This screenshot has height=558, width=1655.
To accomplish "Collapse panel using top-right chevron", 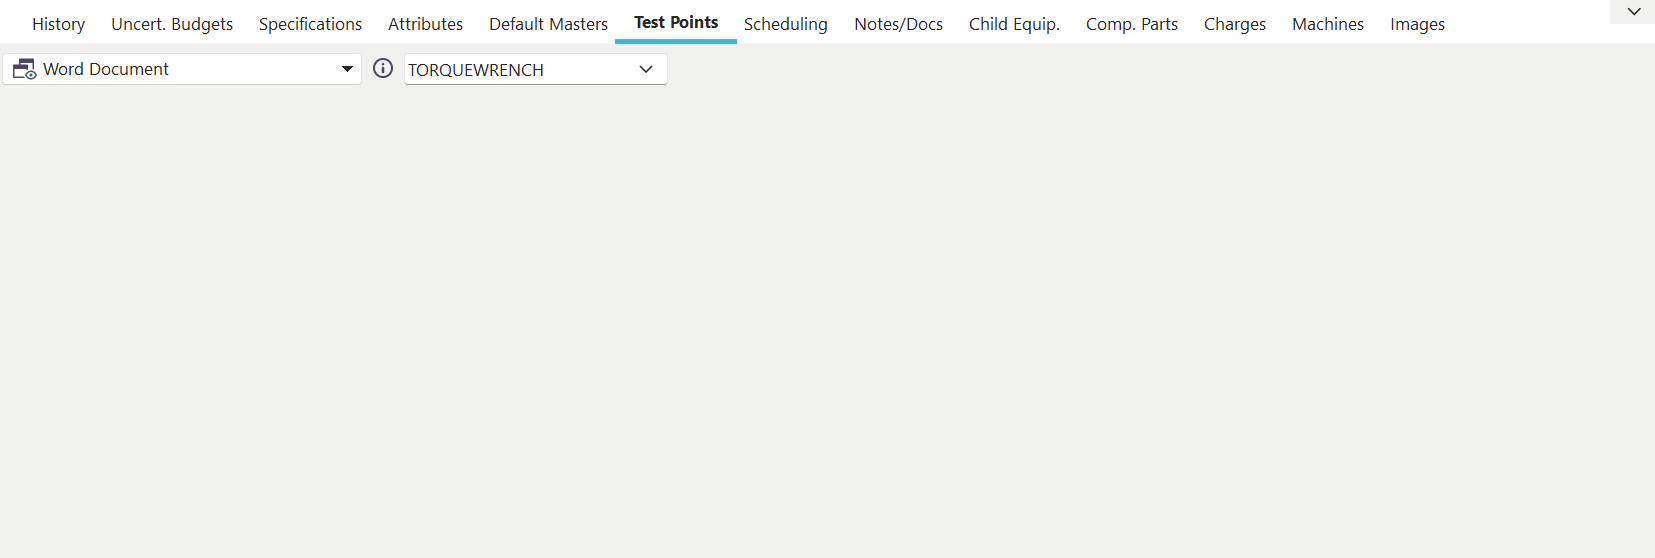I will (x=1634, y=12).
